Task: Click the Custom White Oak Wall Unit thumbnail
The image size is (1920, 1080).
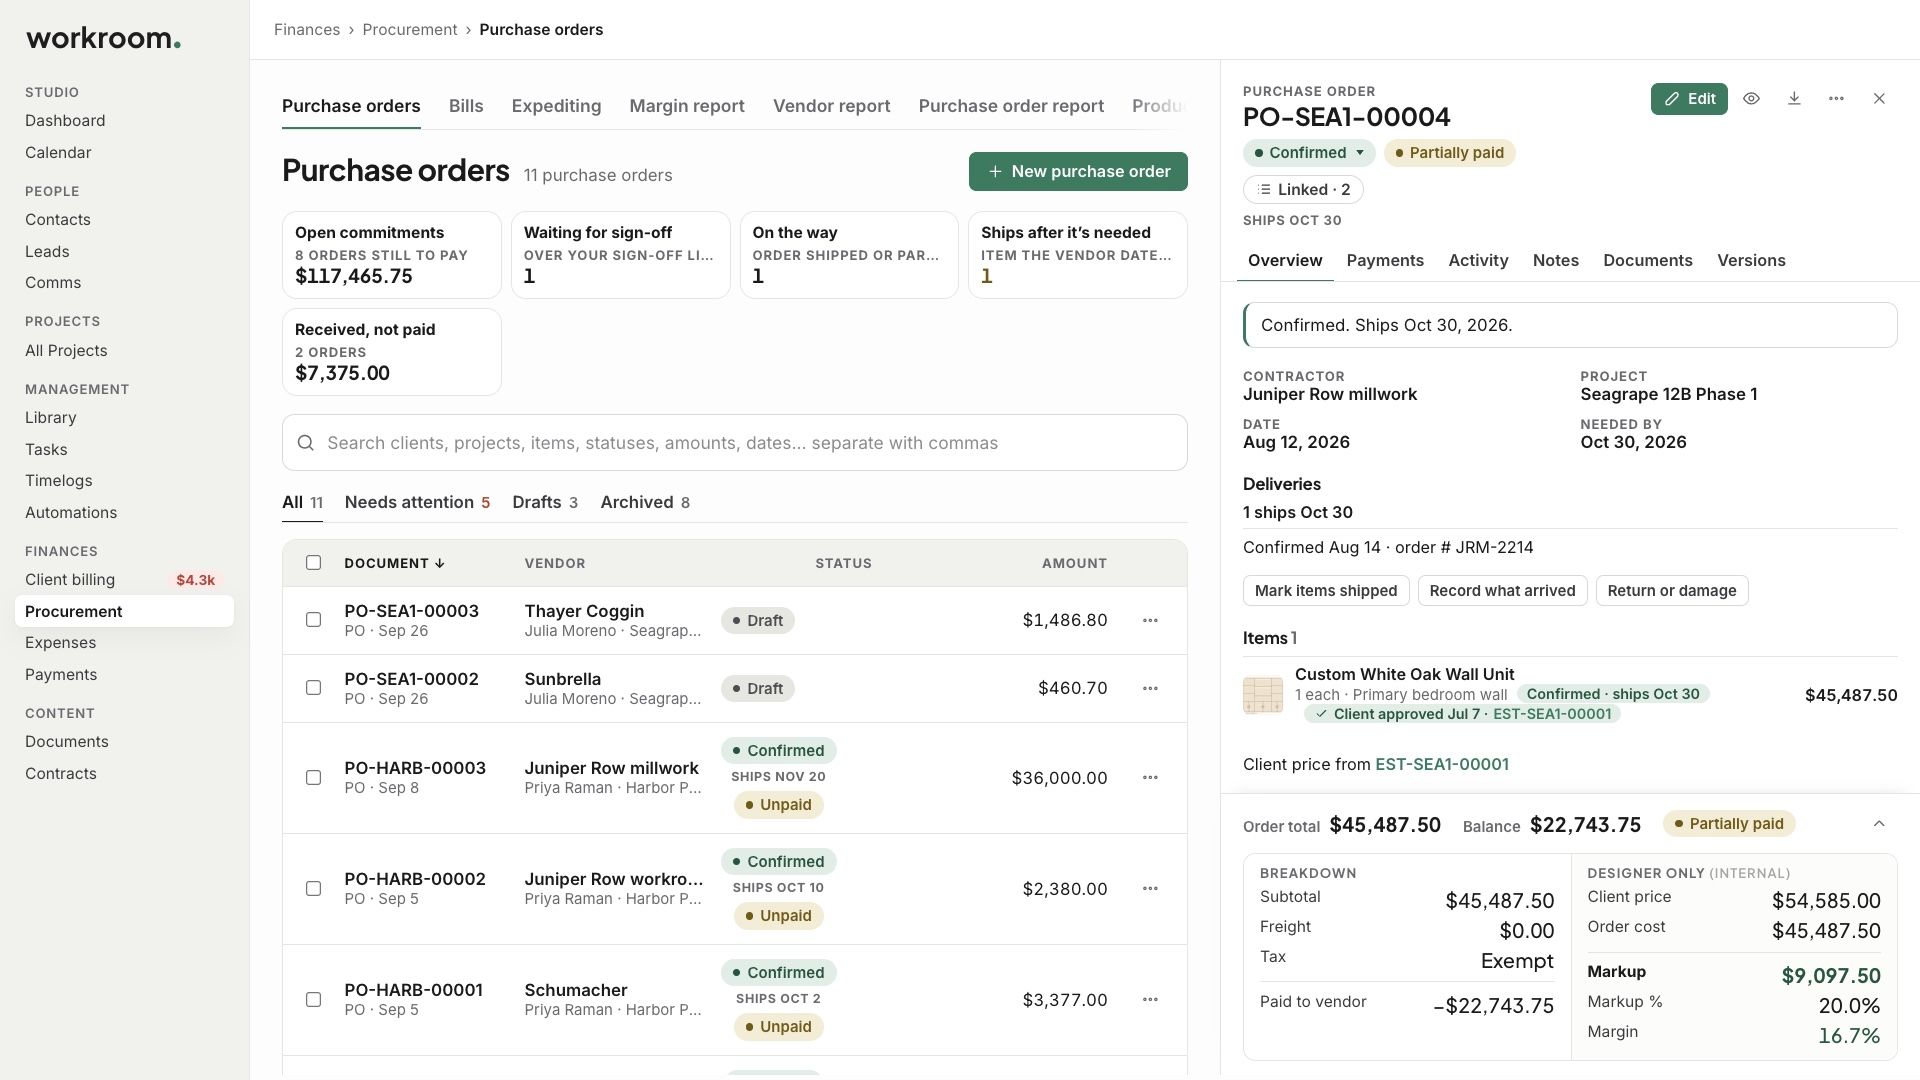Action: click(x=1262, y=695)
